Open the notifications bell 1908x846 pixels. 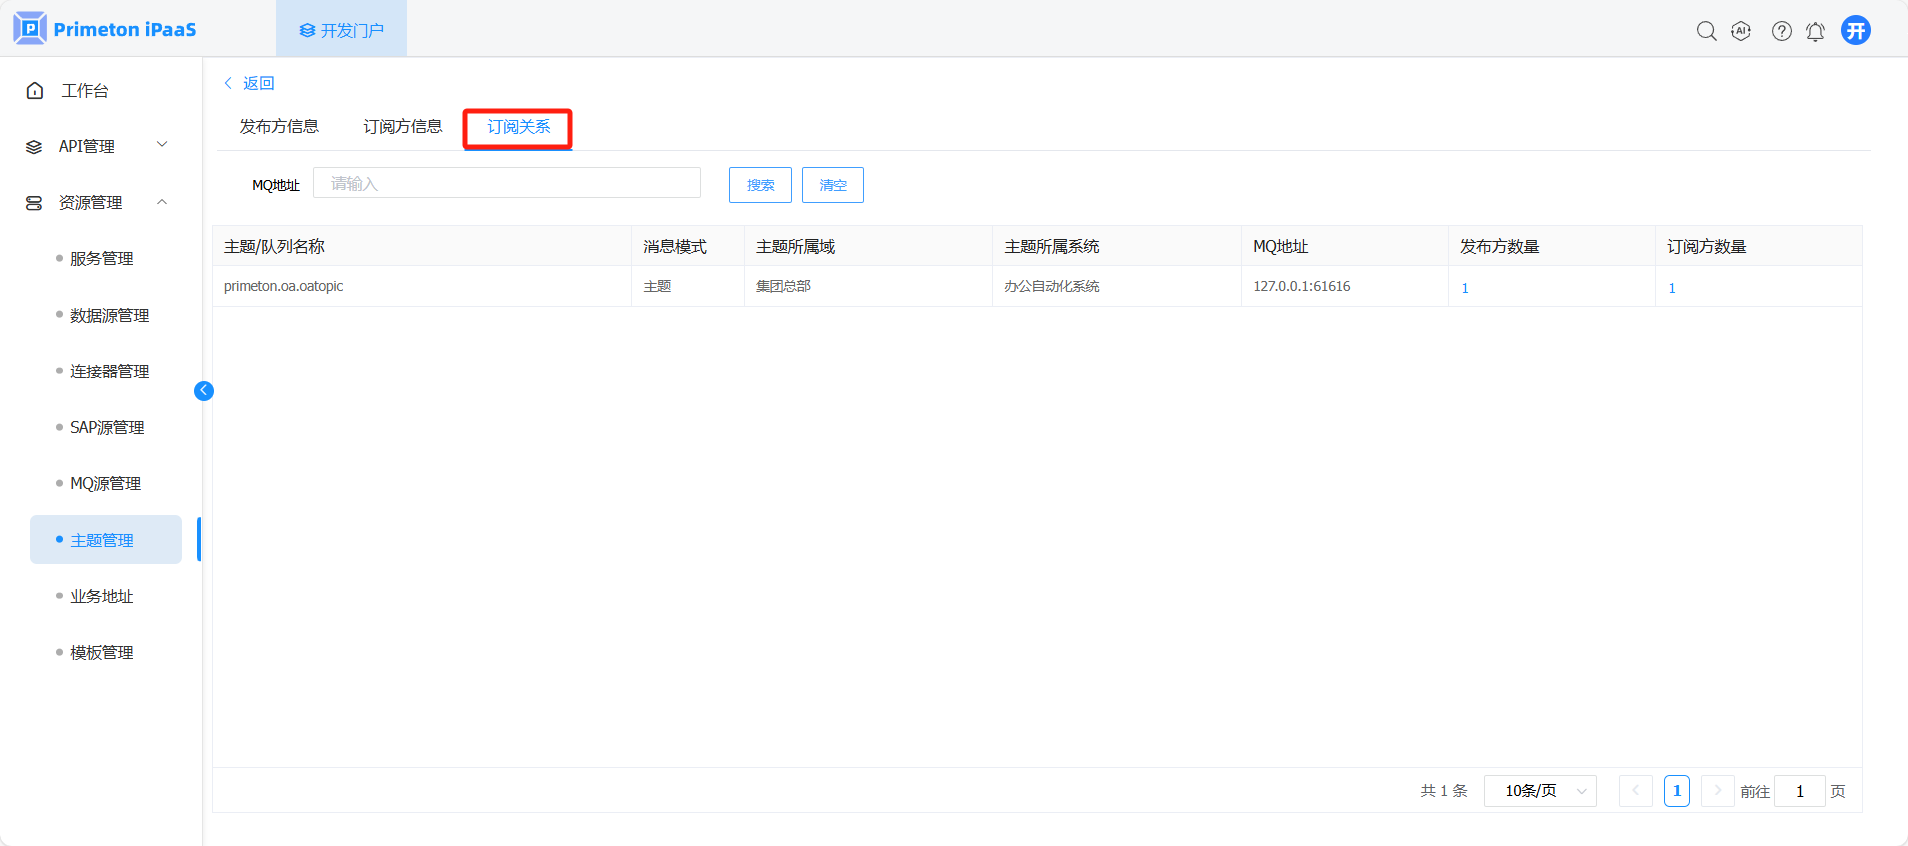[x=1815, y=31]
